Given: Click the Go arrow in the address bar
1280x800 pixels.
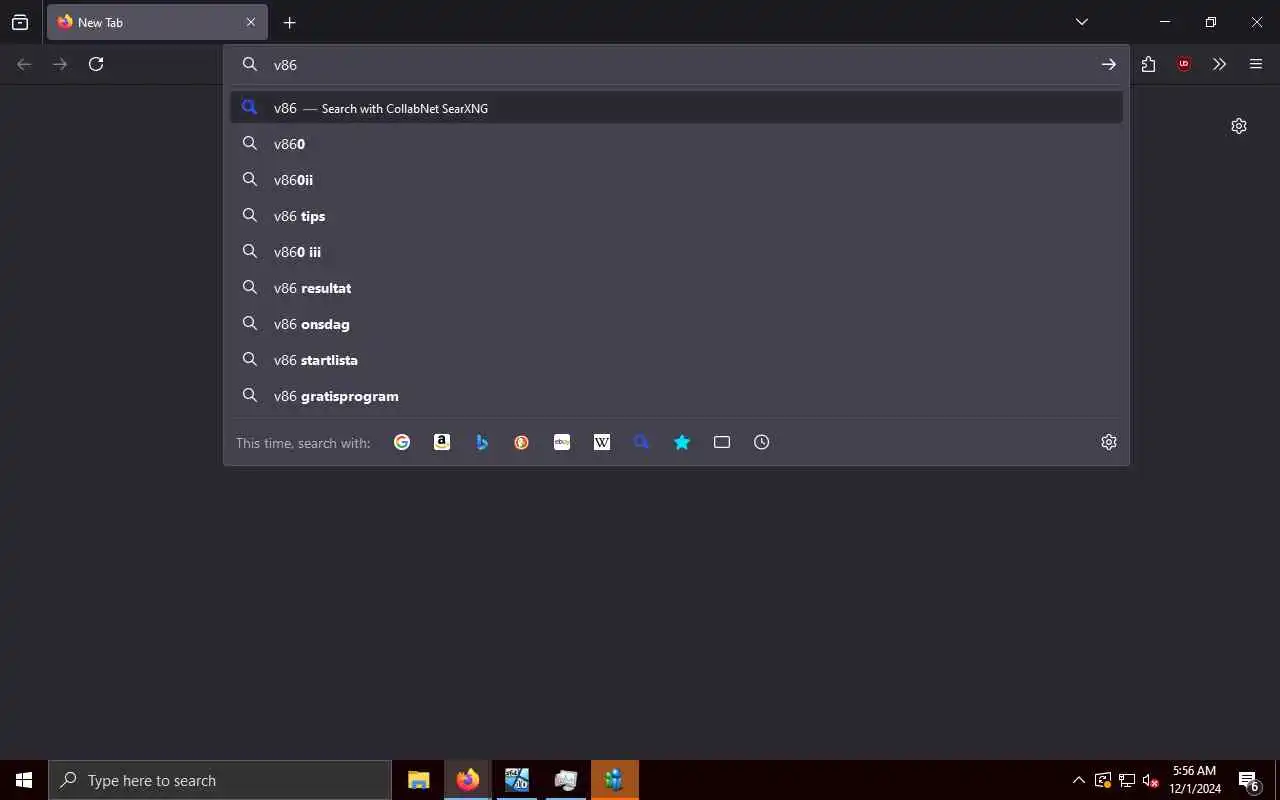Looking at the screenshot, I should click(1109, 64).
